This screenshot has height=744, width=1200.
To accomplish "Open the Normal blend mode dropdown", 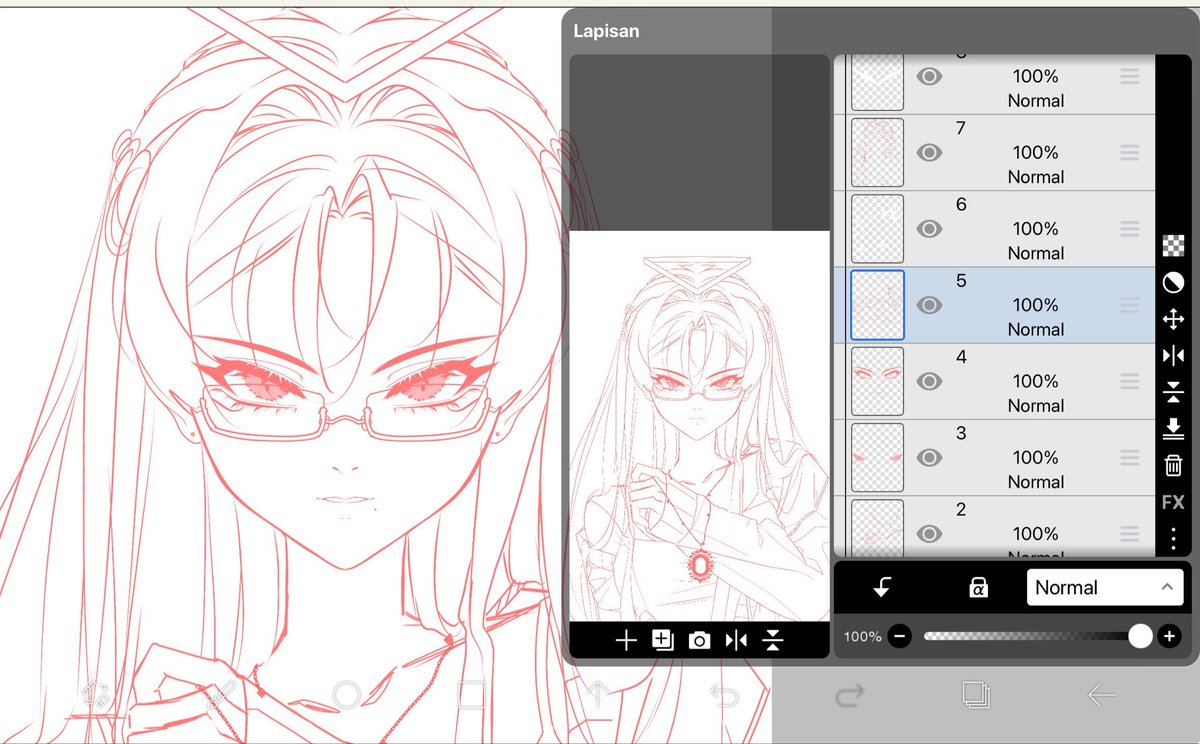I will (x=1105, y=588).
